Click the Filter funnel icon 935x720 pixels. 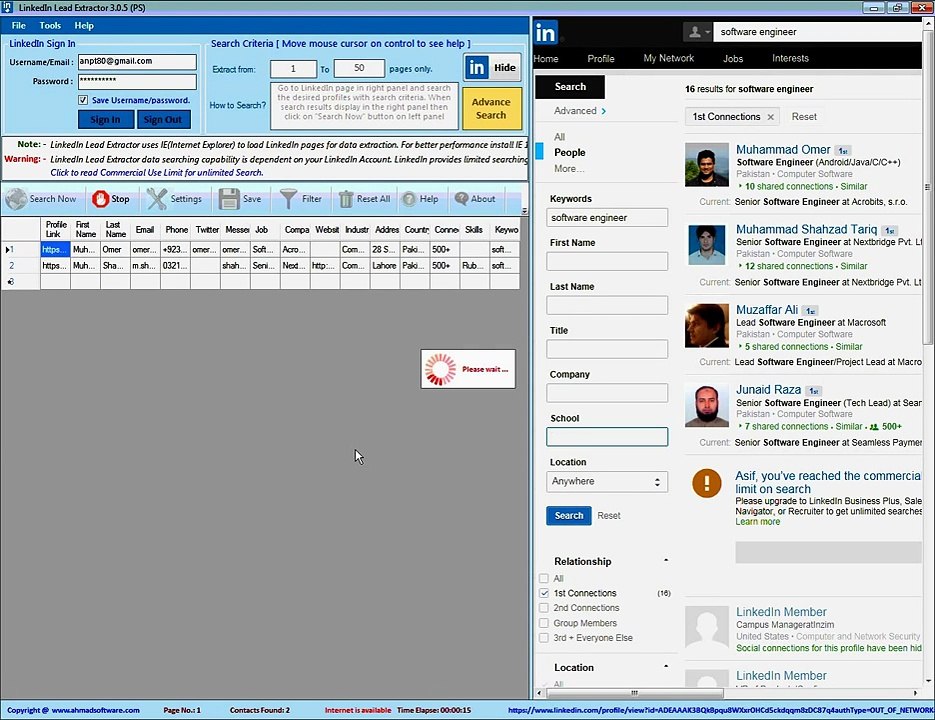pyautogui.click(x=289, y=199)
